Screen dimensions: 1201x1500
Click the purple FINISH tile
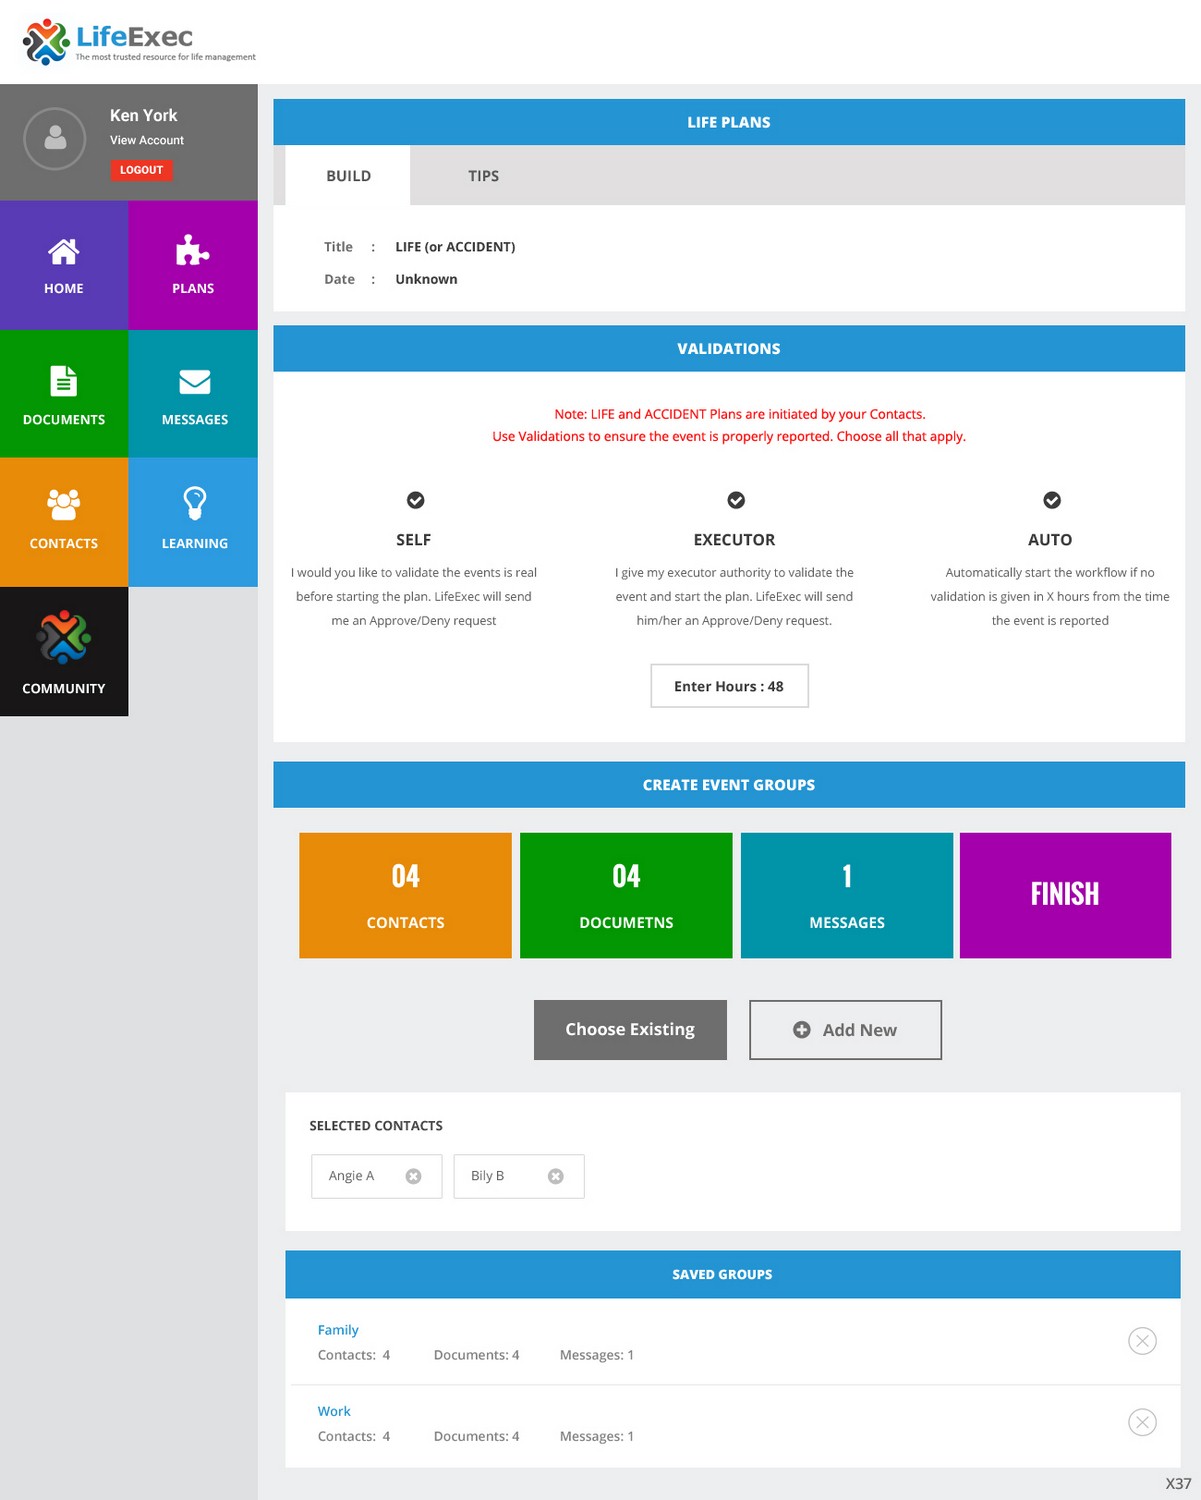(1065, 895)
